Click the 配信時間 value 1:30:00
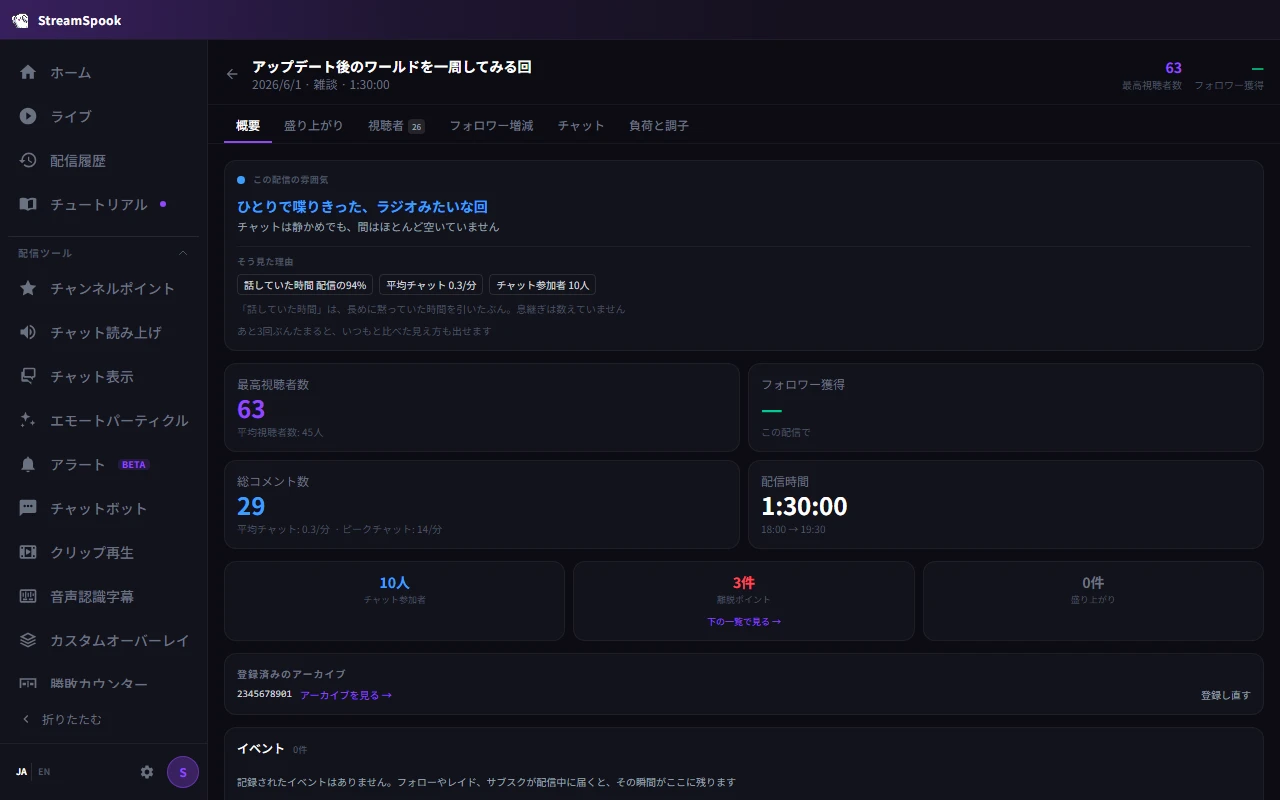Screen dimensions: 1280x800 (804, 506)
